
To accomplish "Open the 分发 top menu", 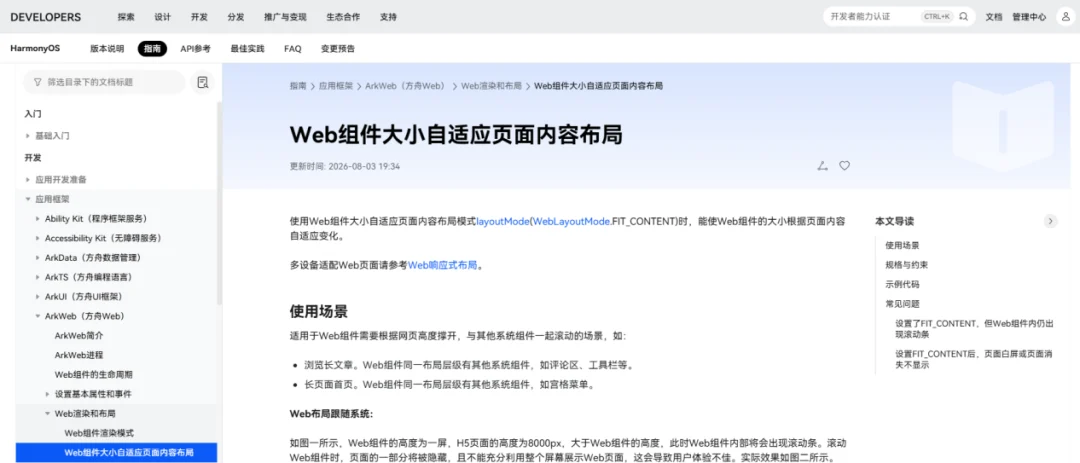I will [x=236, y=17].
